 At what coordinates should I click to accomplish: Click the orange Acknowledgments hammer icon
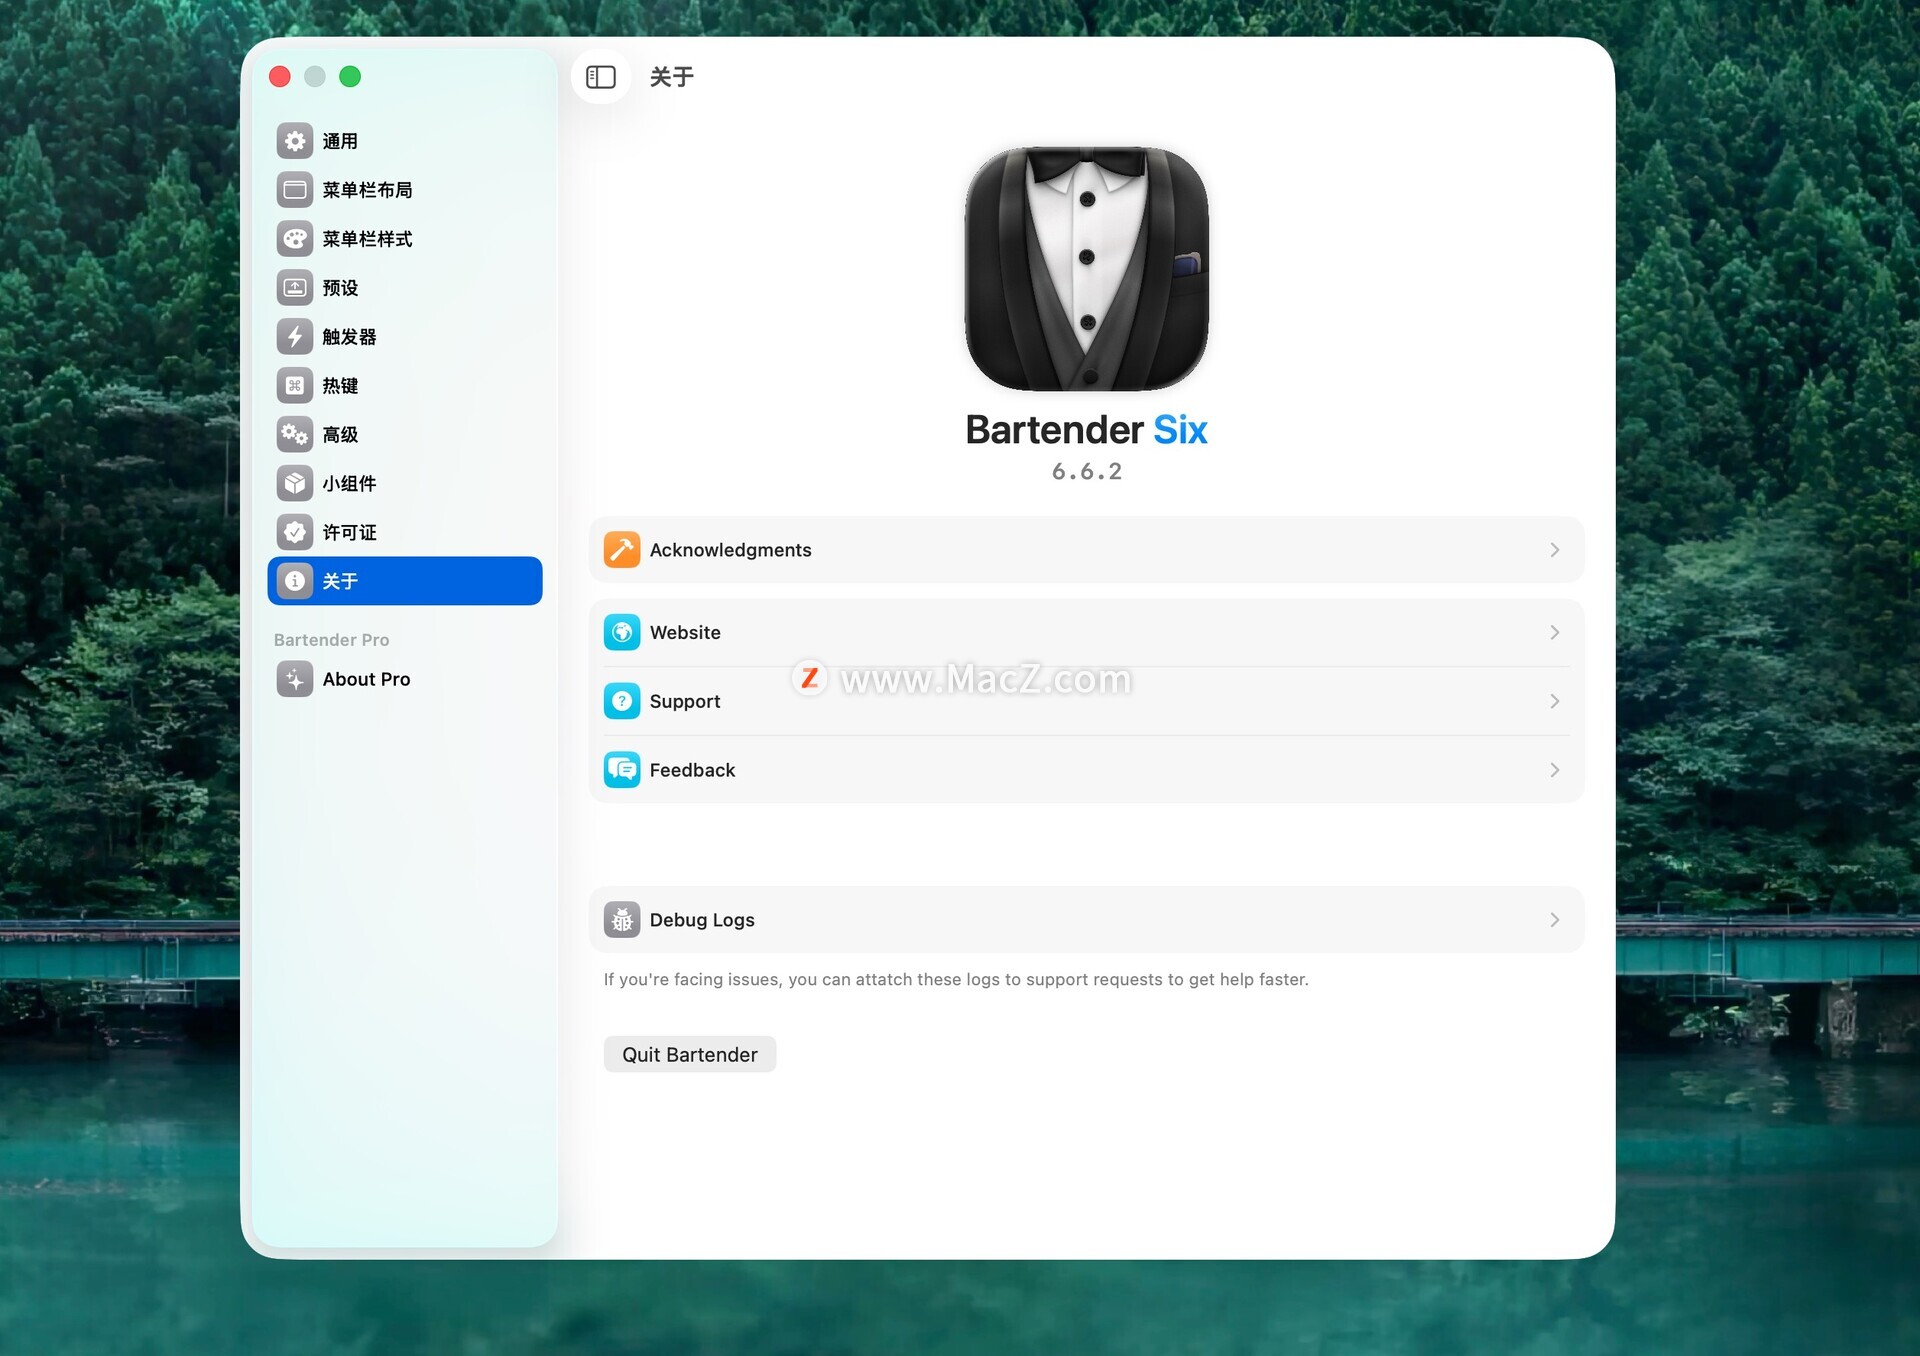622,550
